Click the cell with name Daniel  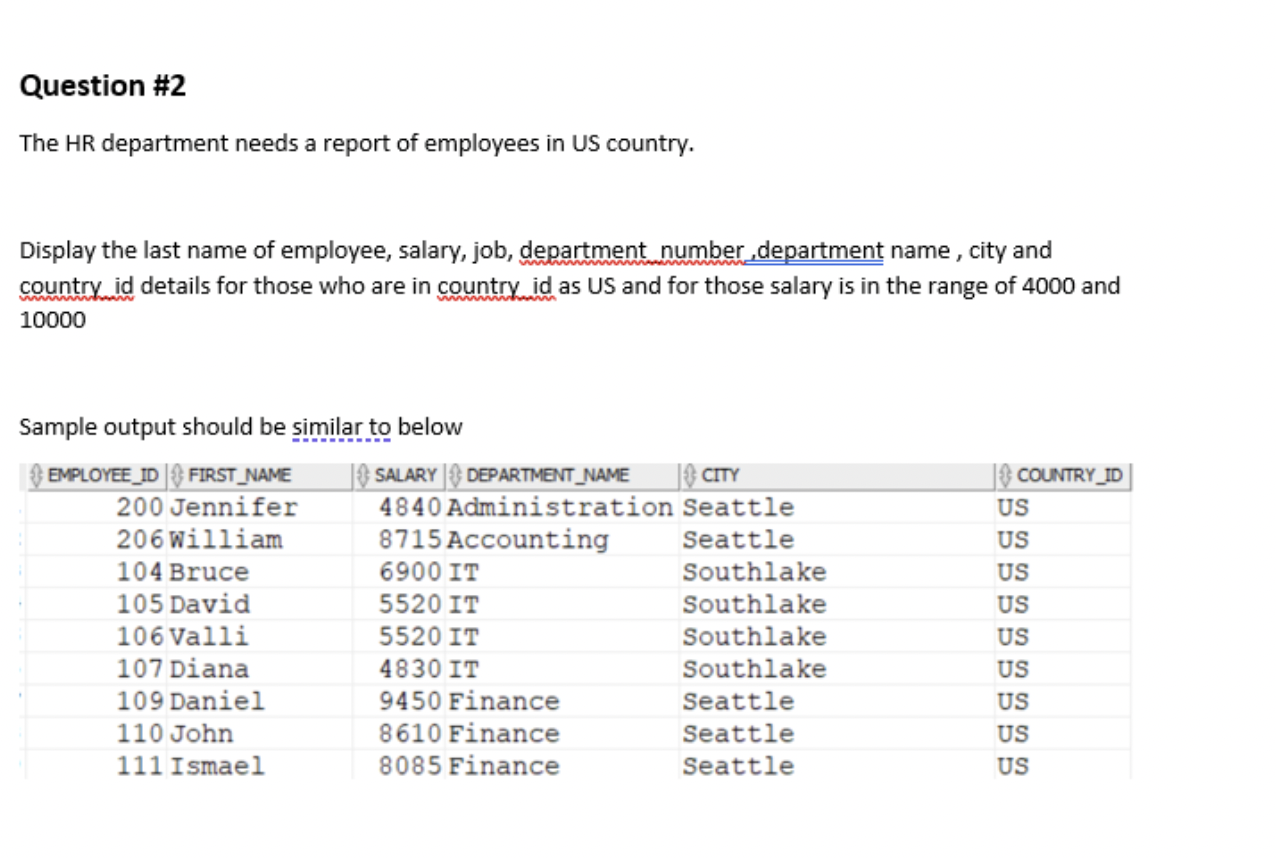pyautogui.click(x=217, y=701)
